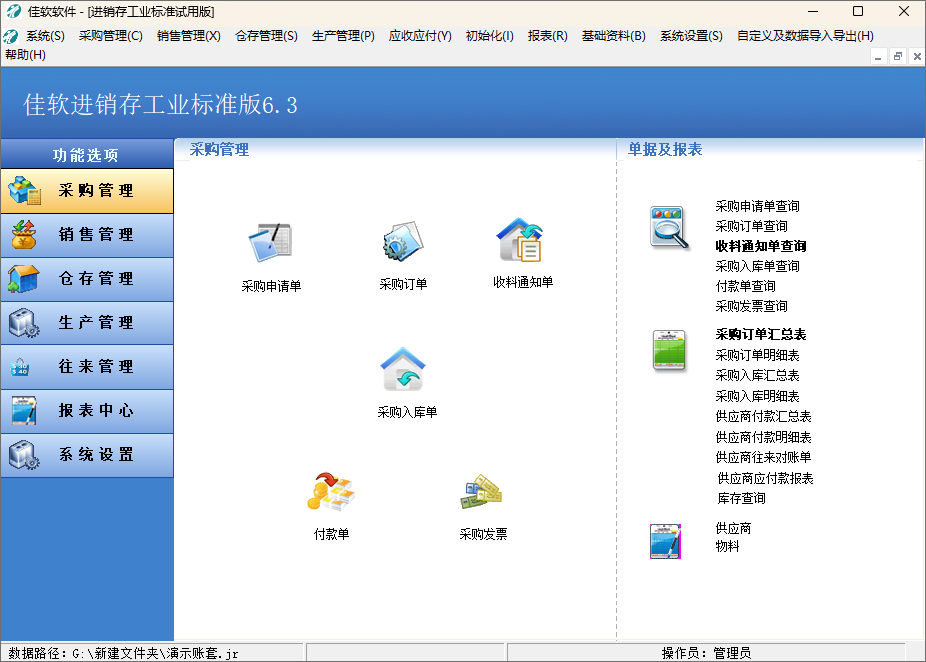Click the 生产管理 gear icon

(x=24, y=323)
